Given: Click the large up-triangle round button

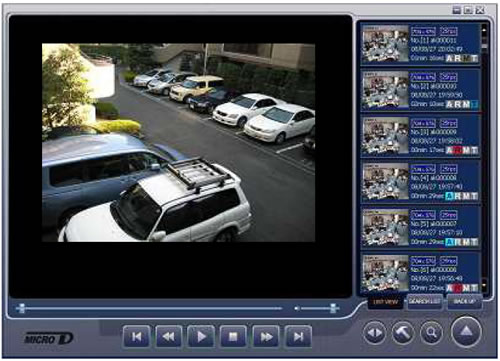Looking at the screenshot, I should click(466, 331).
